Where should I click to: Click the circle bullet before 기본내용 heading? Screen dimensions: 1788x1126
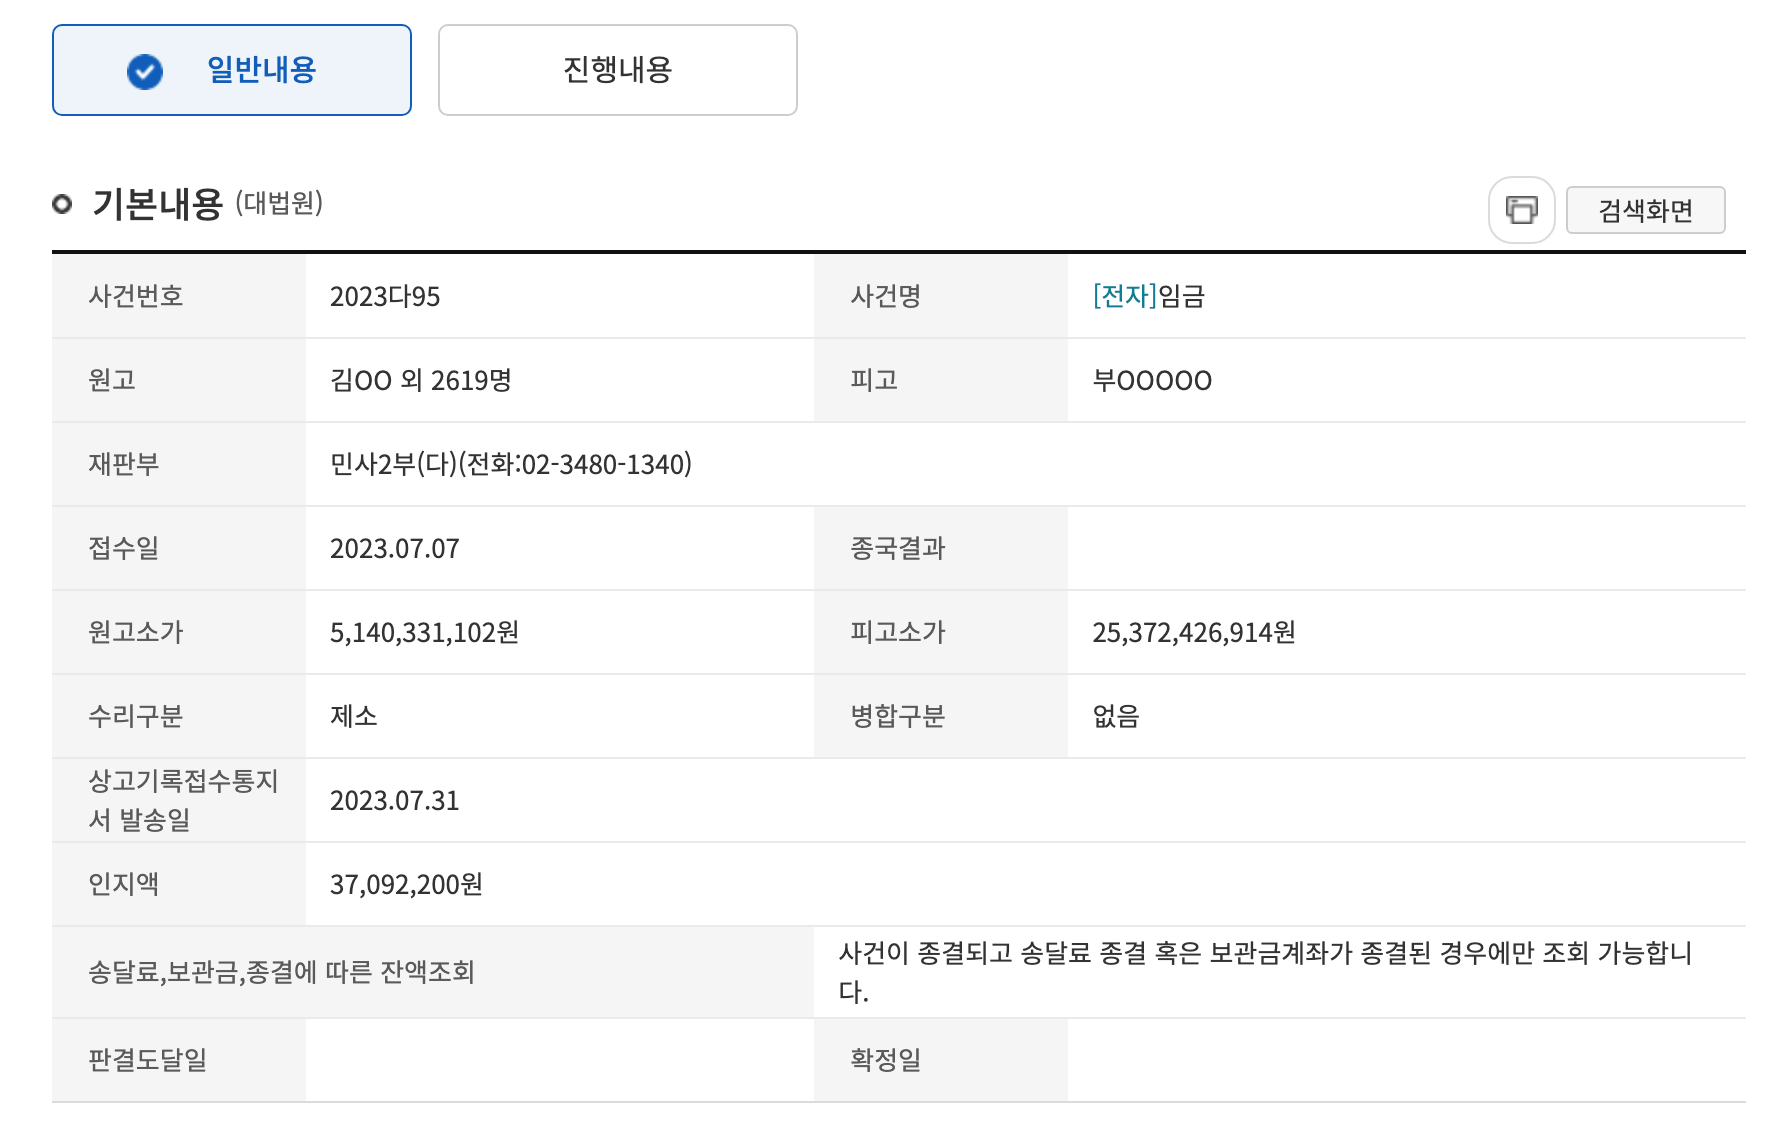(62, 204)
